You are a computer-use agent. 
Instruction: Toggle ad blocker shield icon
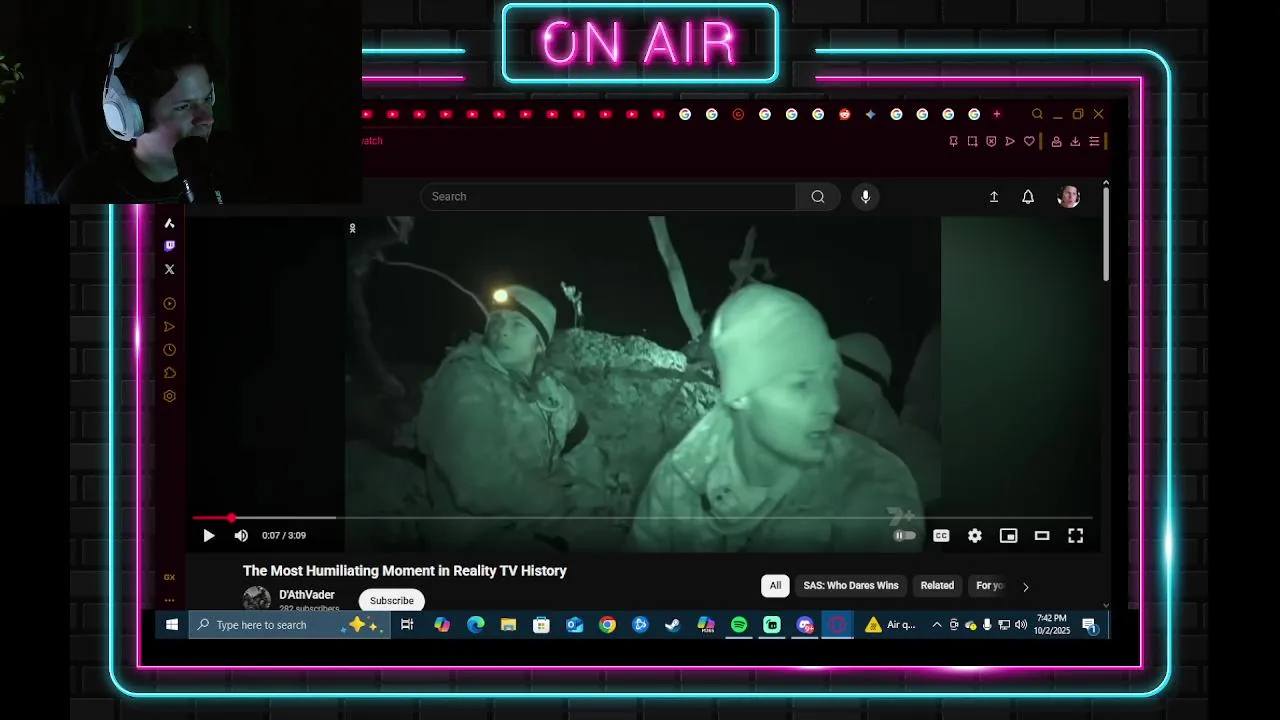[991, 141]
